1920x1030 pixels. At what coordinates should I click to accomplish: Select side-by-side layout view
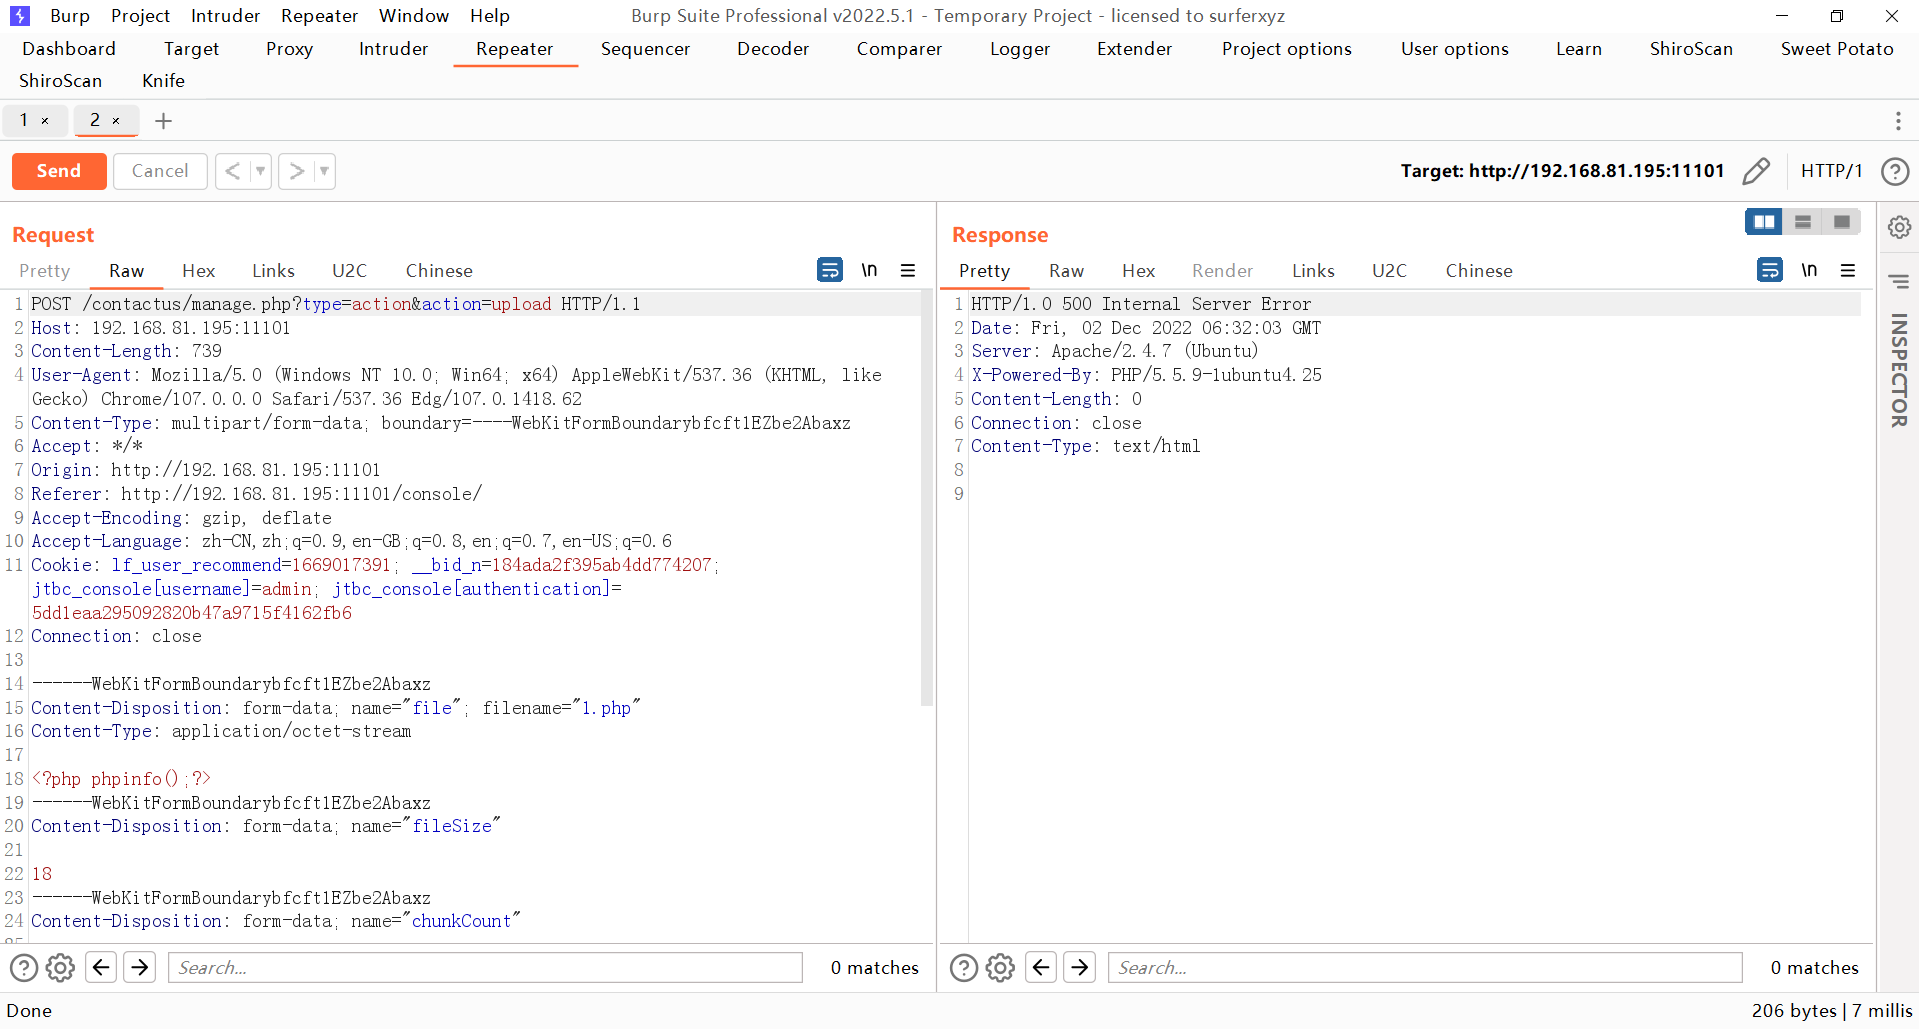pos(1764,222)
